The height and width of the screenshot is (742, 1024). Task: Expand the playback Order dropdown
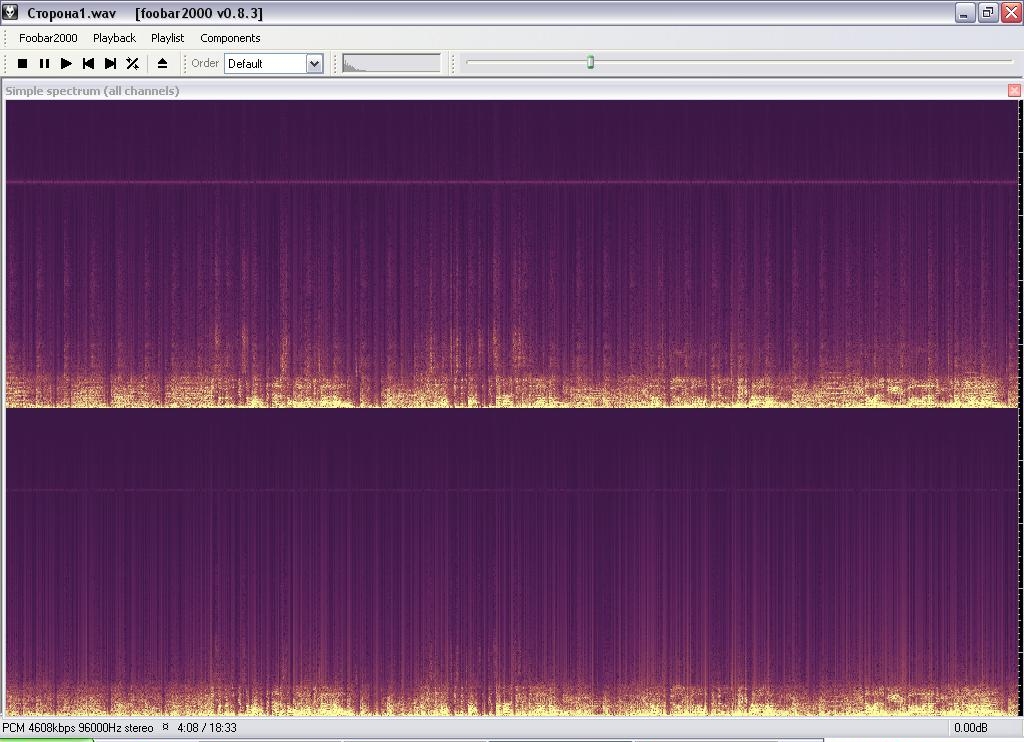313,63
